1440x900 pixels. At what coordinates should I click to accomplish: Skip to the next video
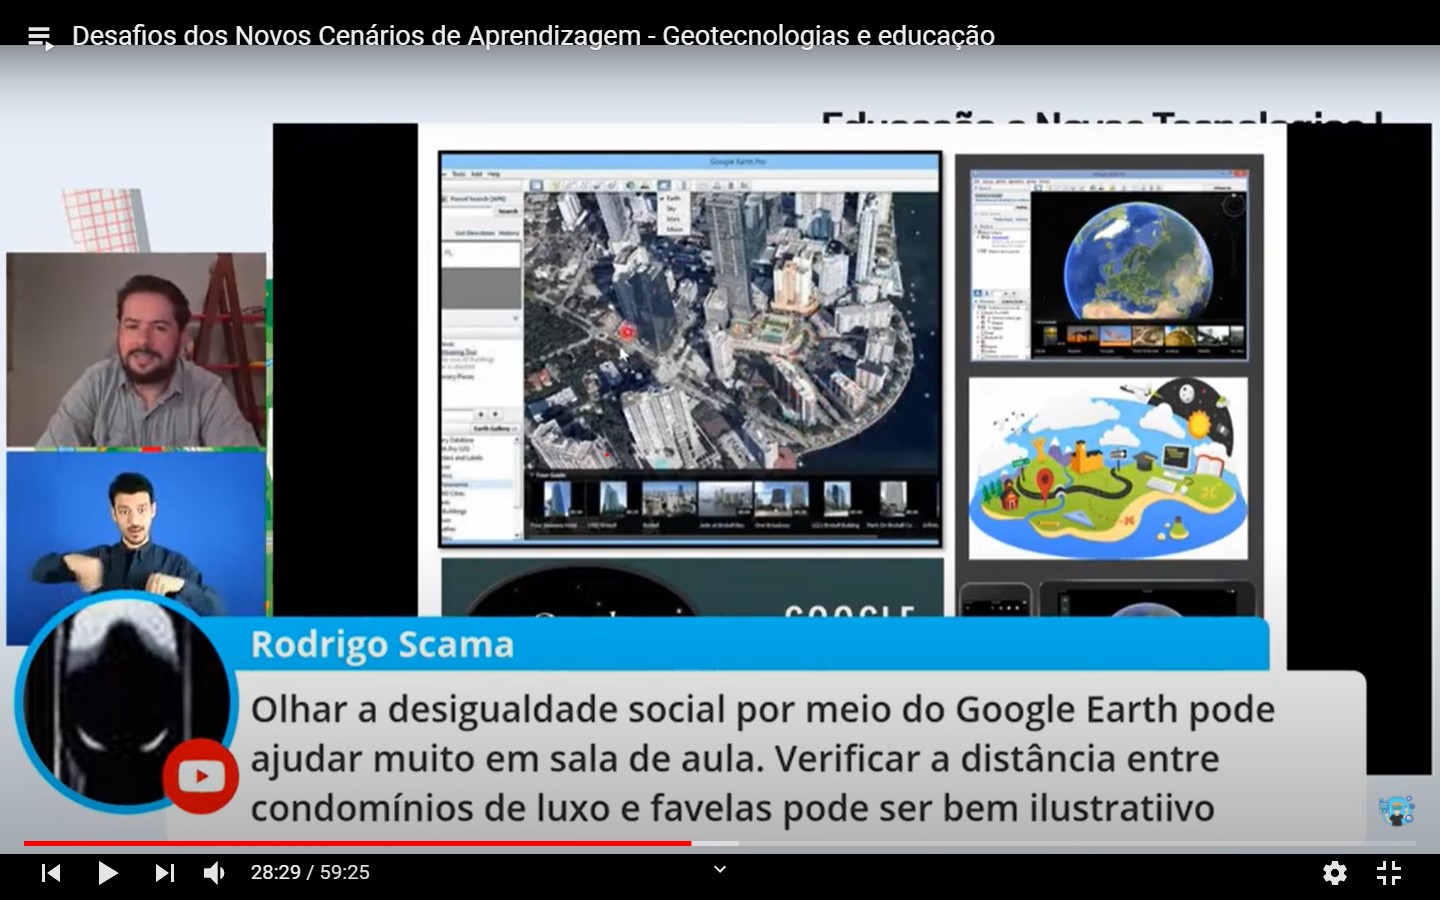click(x=165, y=873)
